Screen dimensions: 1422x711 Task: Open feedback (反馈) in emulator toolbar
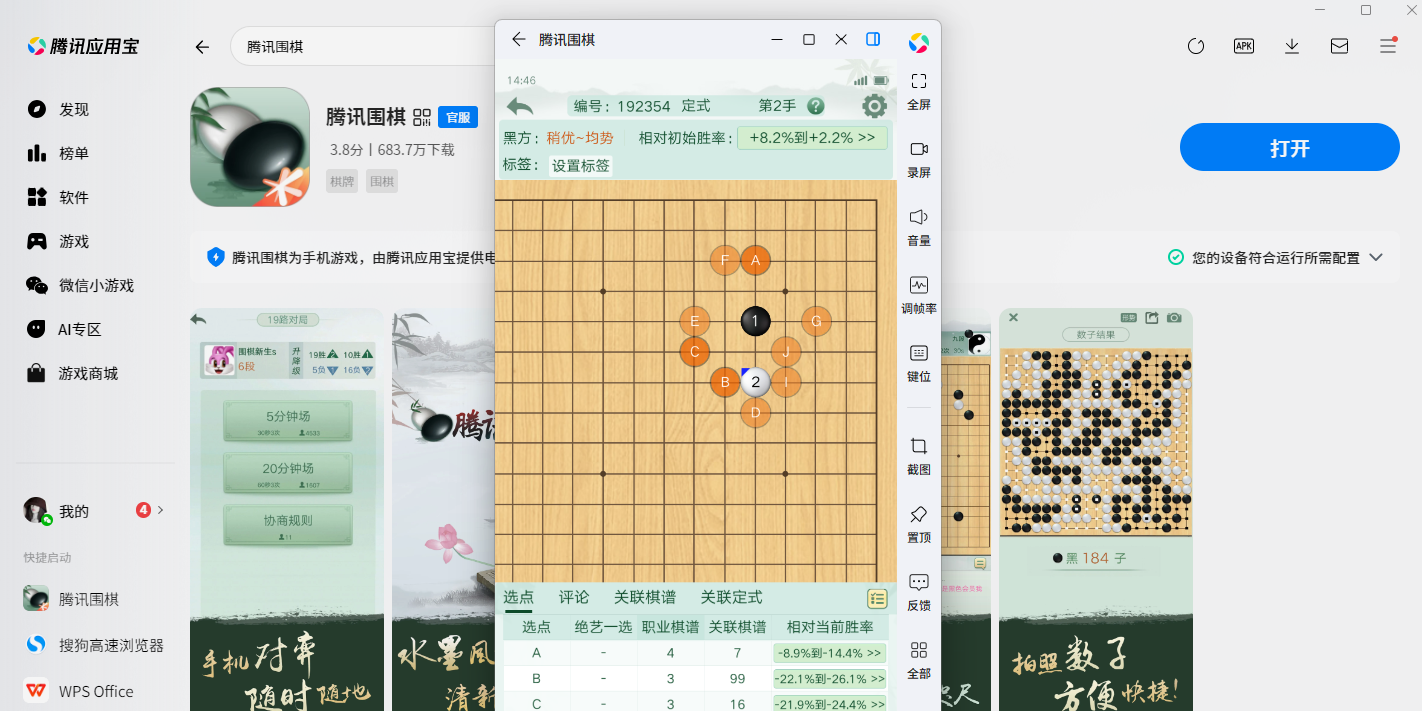[x=918, y=592]
